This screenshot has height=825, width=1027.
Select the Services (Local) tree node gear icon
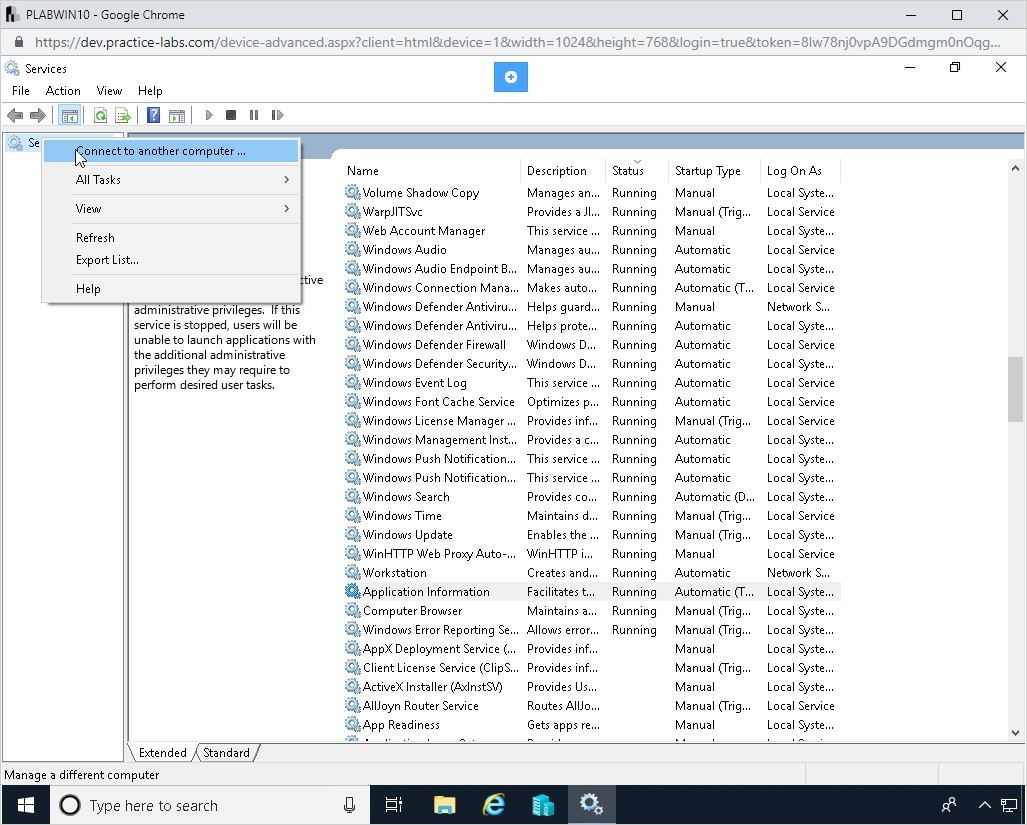(x=15, y=142)
